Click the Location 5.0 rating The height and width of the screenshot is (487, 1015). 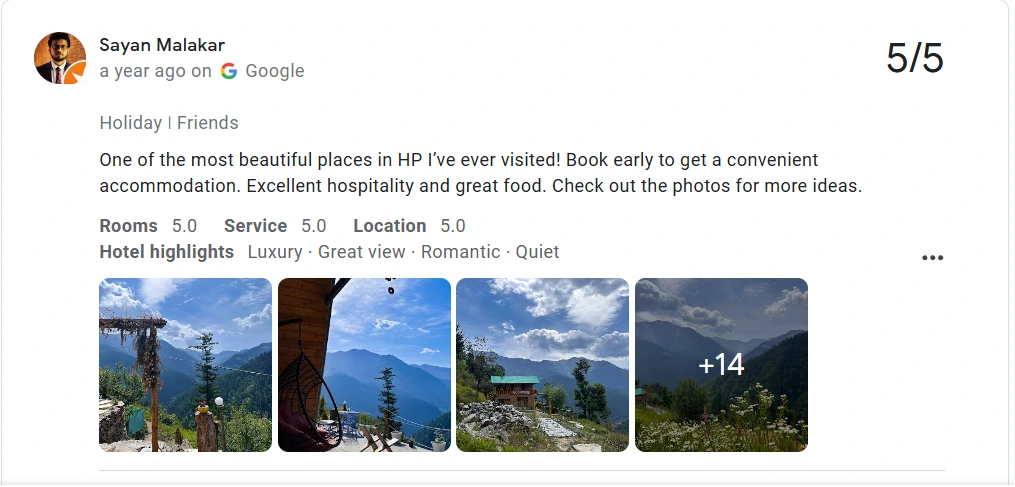(409, 226)
